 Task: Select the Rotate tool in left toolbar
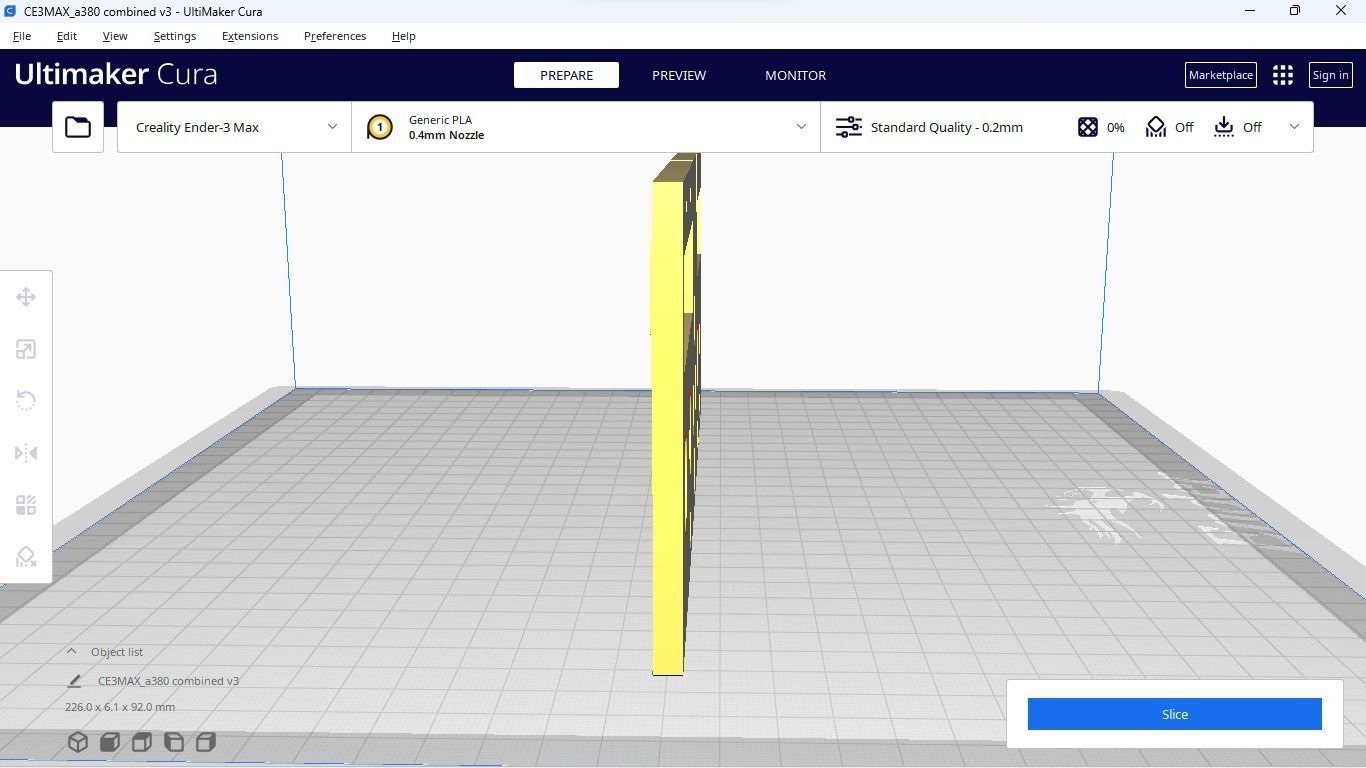[x=26, y=401]
